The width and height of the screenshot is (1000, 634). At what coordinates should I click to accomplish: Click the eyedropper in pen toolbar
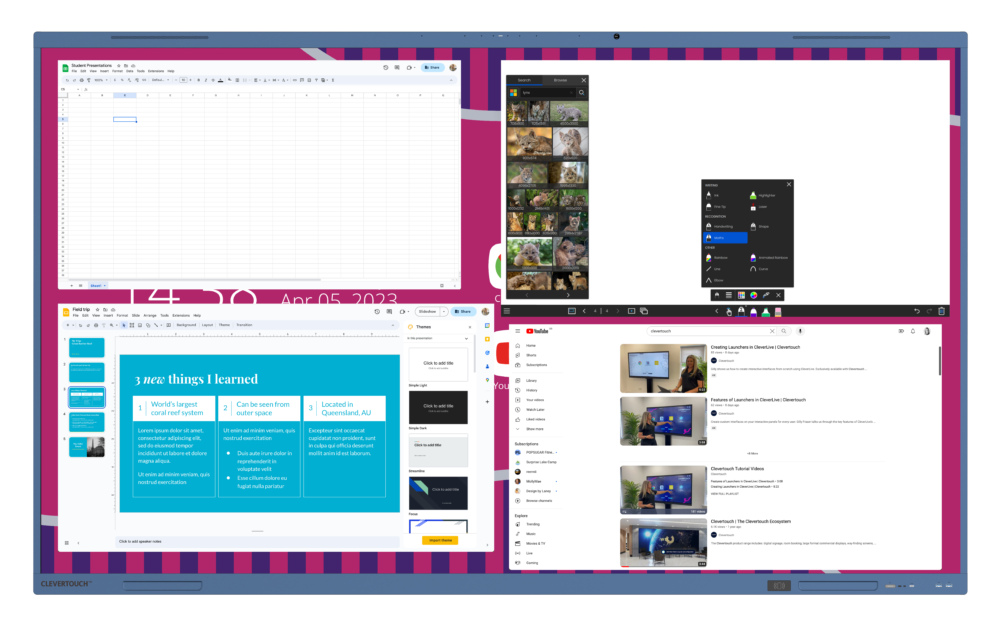tap(766, 295)
